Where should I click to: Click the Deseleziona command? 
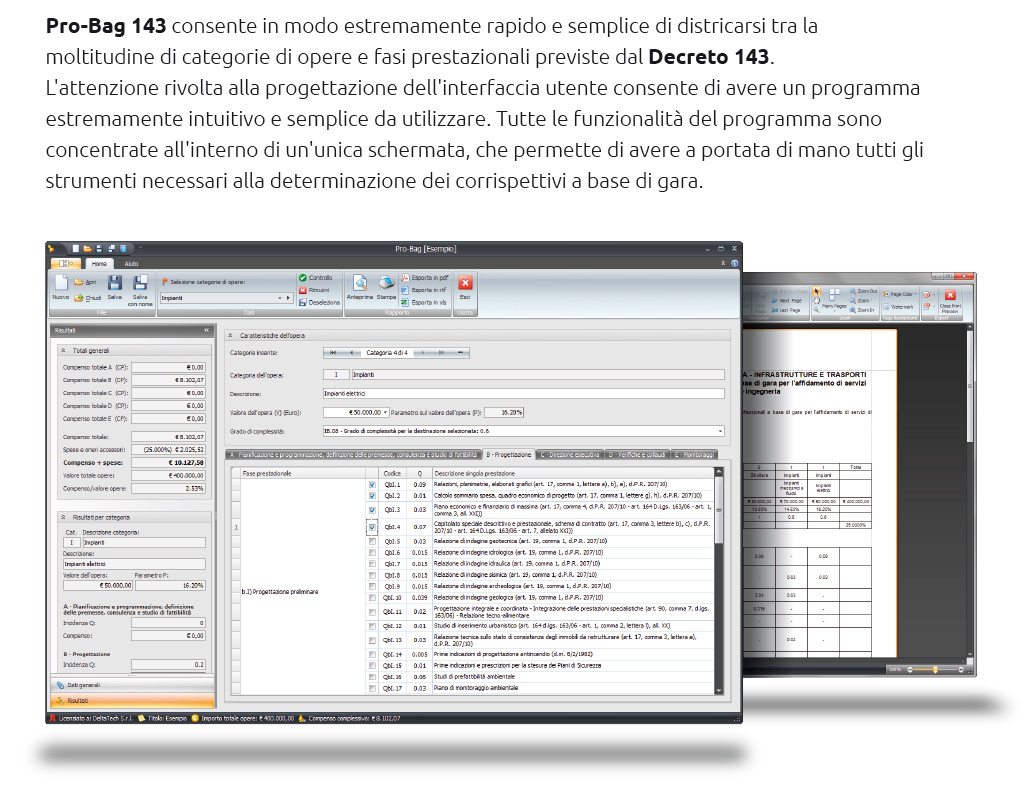click(x=319, y=302)
